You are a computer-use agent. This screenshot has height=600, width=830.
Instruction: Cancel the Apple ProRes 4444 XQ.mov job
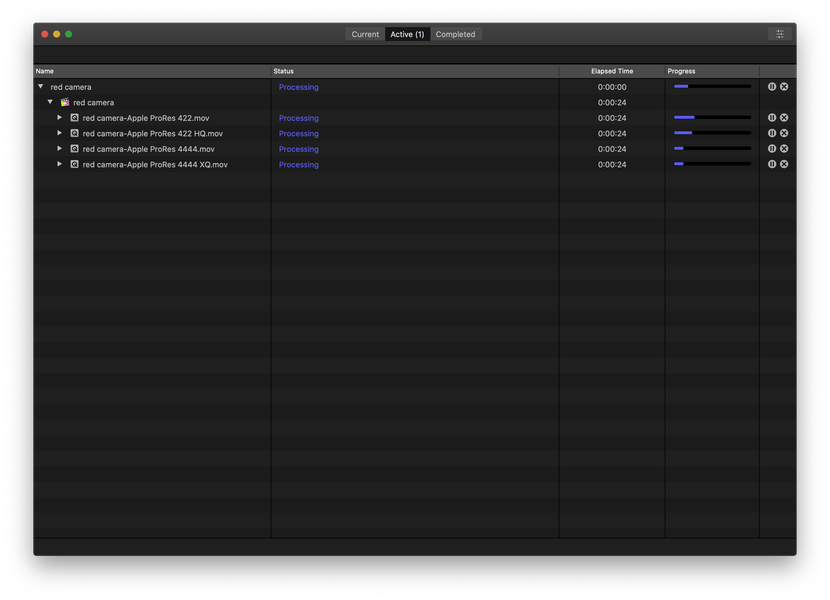click(784, 164)
